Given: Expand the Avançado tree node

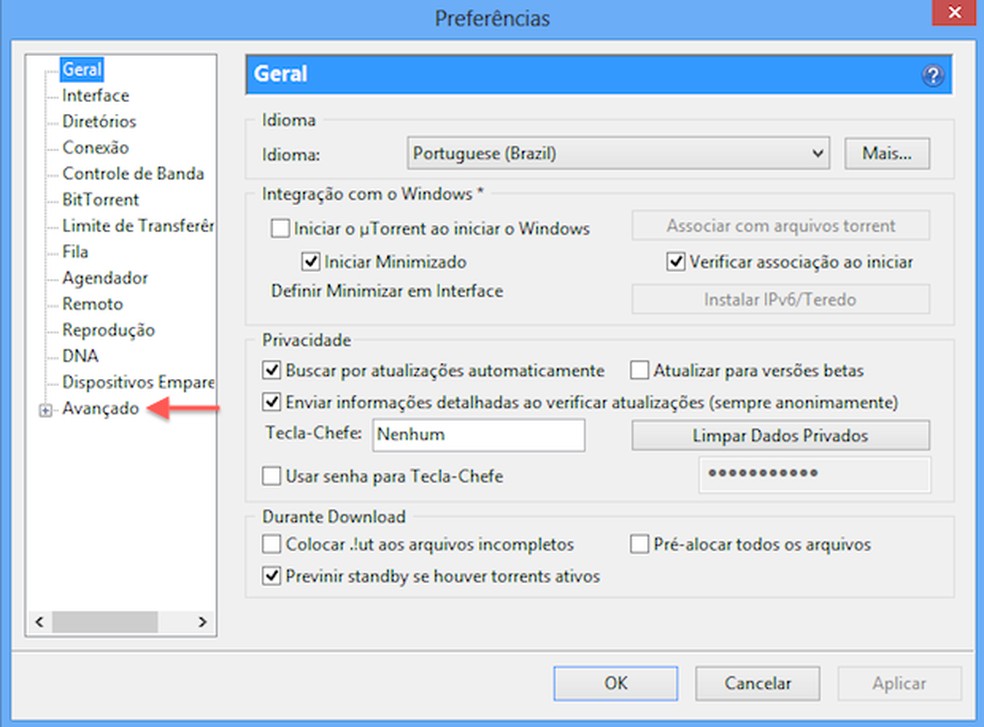Looking at the screenshot, I should (x=43, y=409).
